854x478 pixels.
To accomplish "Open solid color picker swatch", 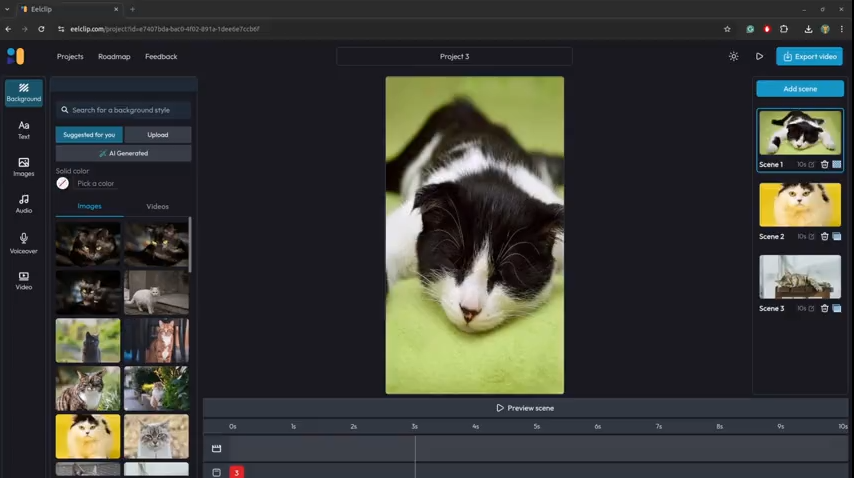I will (63, 183).
